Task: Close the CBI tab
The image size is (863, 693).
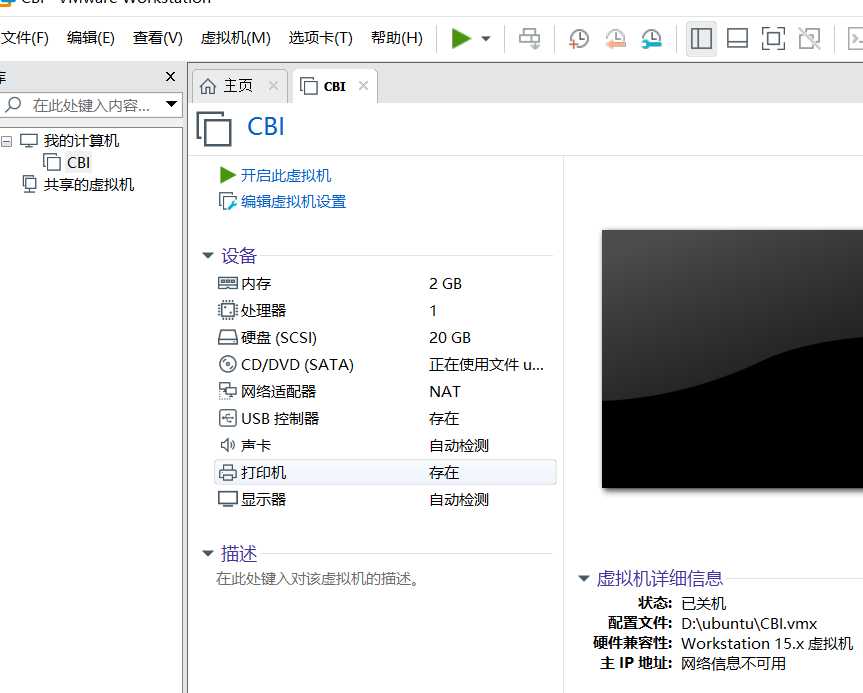Action: [363, 86]
